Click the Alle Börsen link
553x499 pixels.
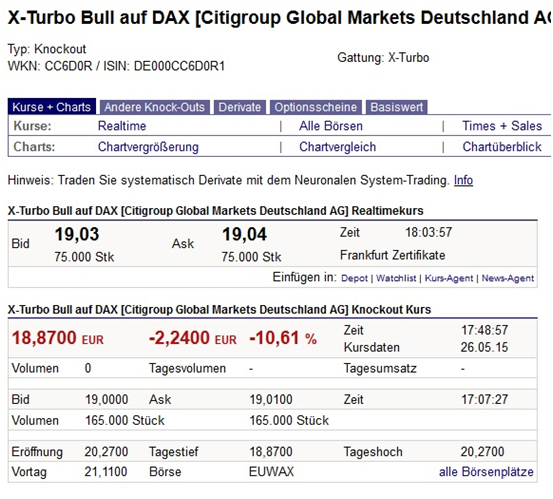pyautogui.click(x=331, y=126)
